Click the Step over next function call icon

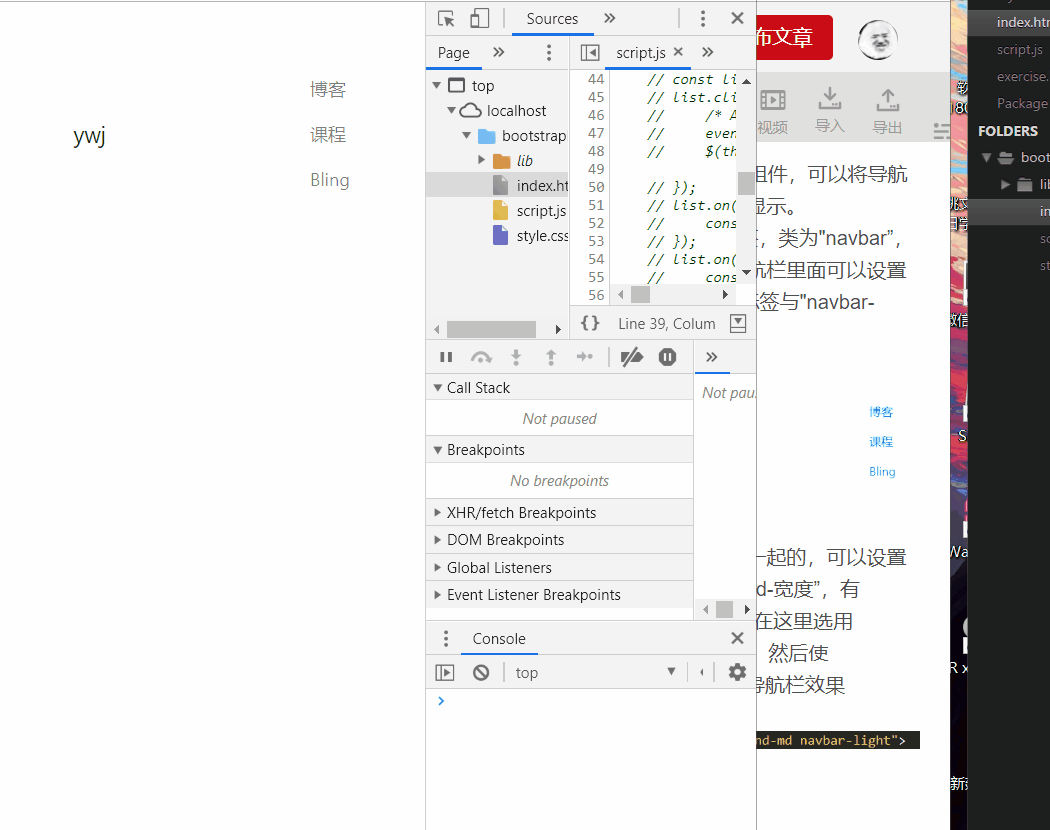(482, 357)
